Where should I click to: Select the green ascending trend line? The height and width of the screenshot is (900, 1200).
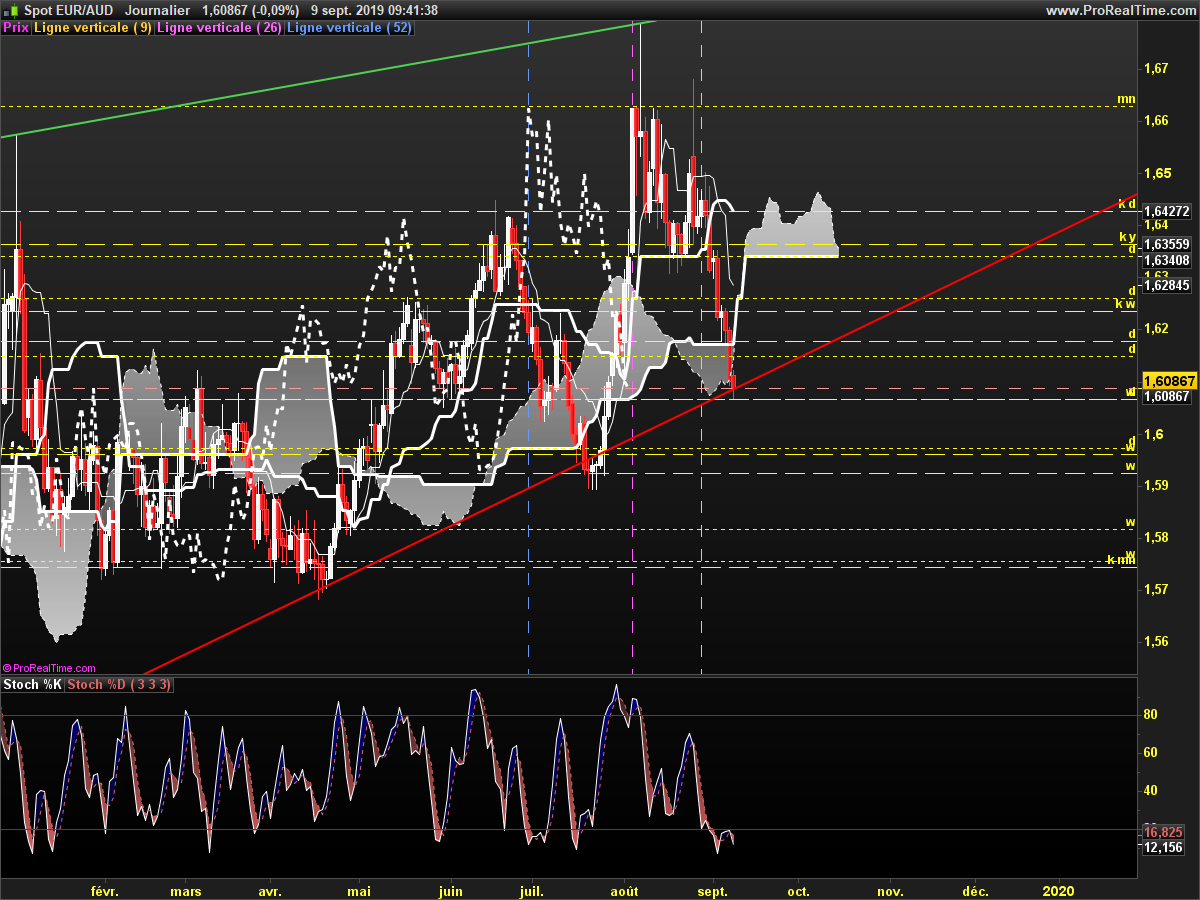tap(330, 77)
